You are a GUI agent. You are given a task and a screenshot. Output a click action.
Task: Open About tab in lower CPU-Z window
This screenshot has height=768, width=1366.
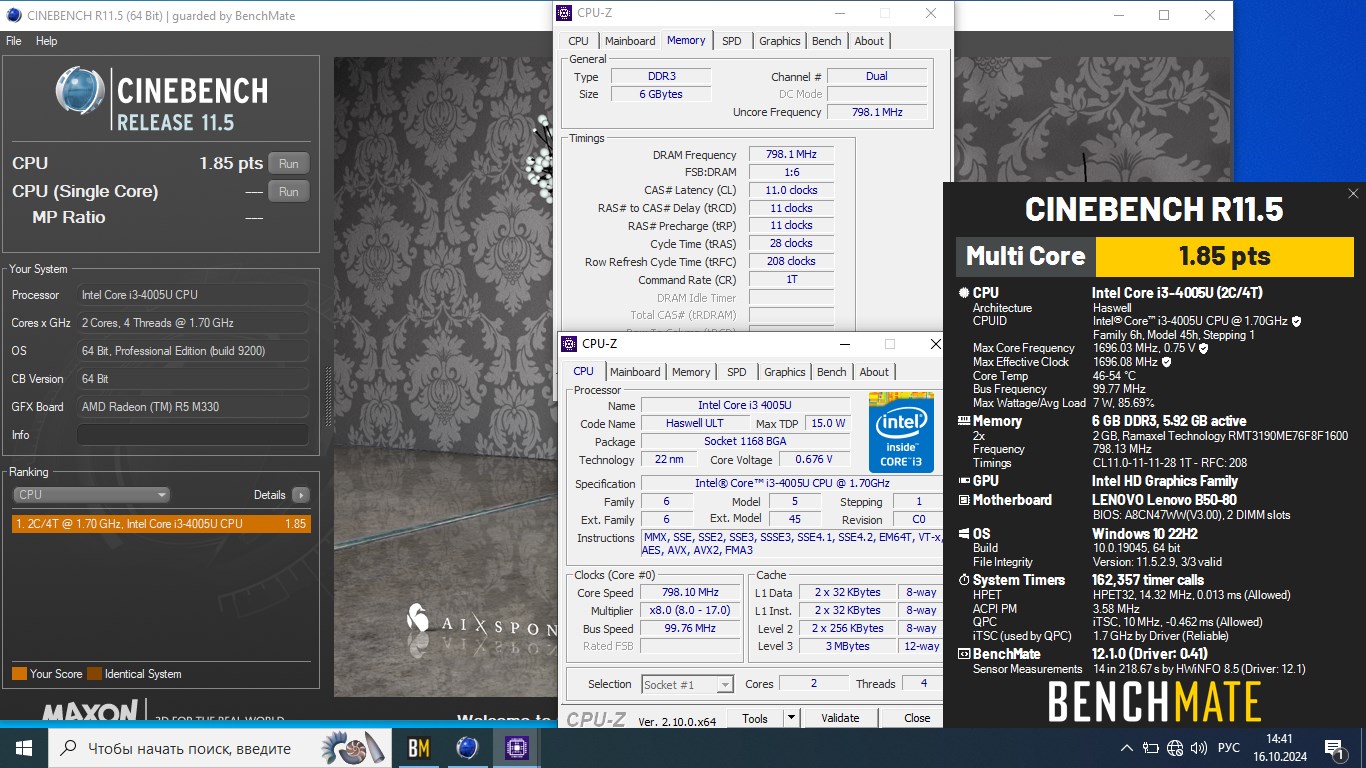pos(874,372)
